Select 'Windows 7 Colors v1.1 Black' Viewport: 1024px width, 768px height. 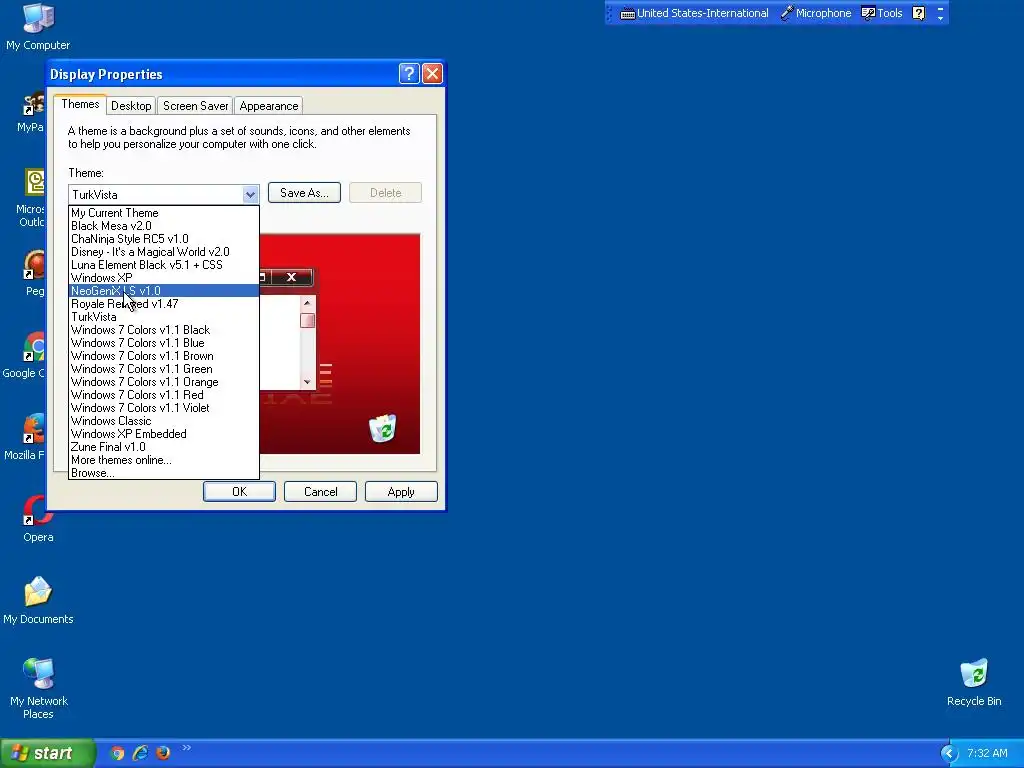coord(164,330)
